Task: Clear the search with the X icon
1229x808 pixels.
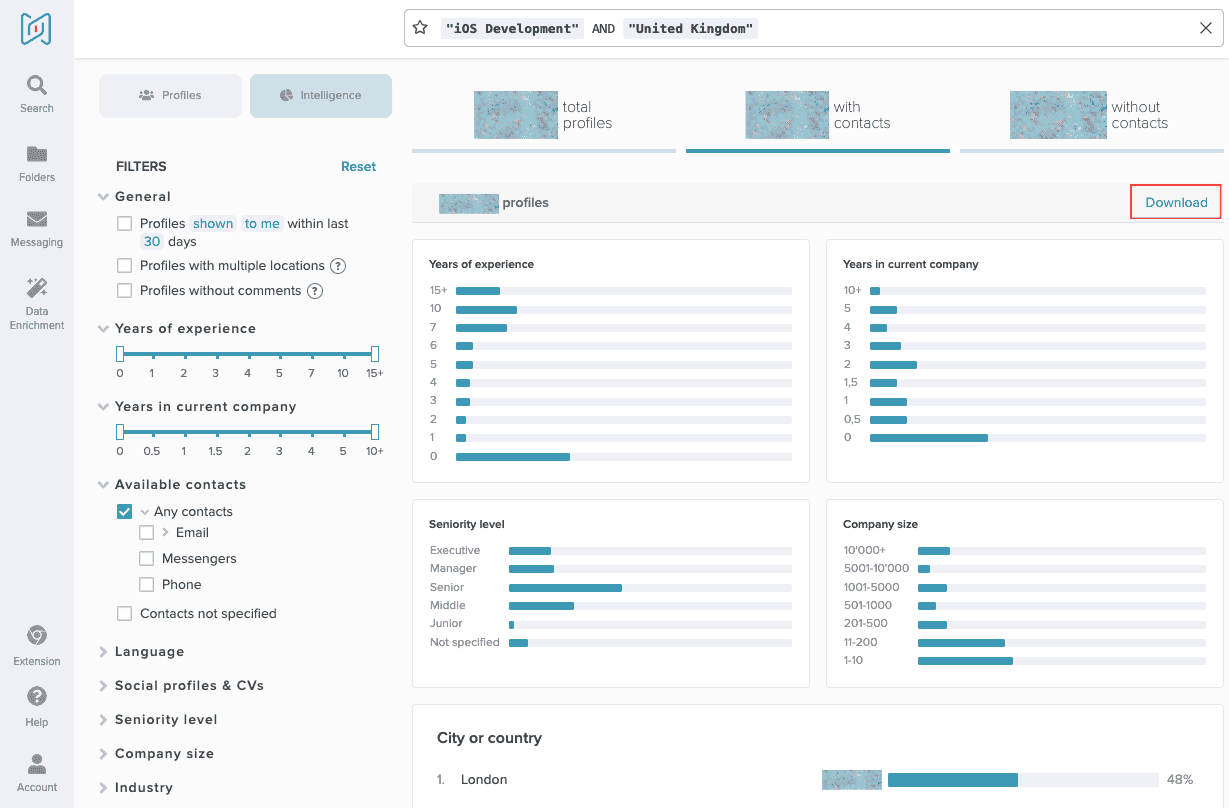Action: [1205, 28]
